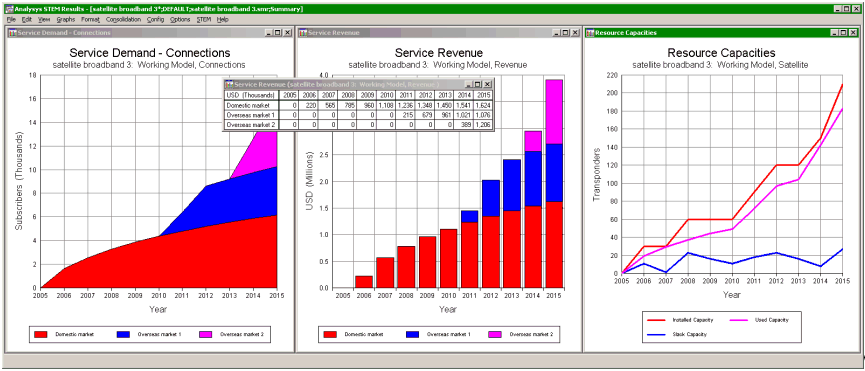This screenshot has height=371, width=865.
Task: Click the red Domestic market swatch in Connections legend
Action: (x=41, y=334)
